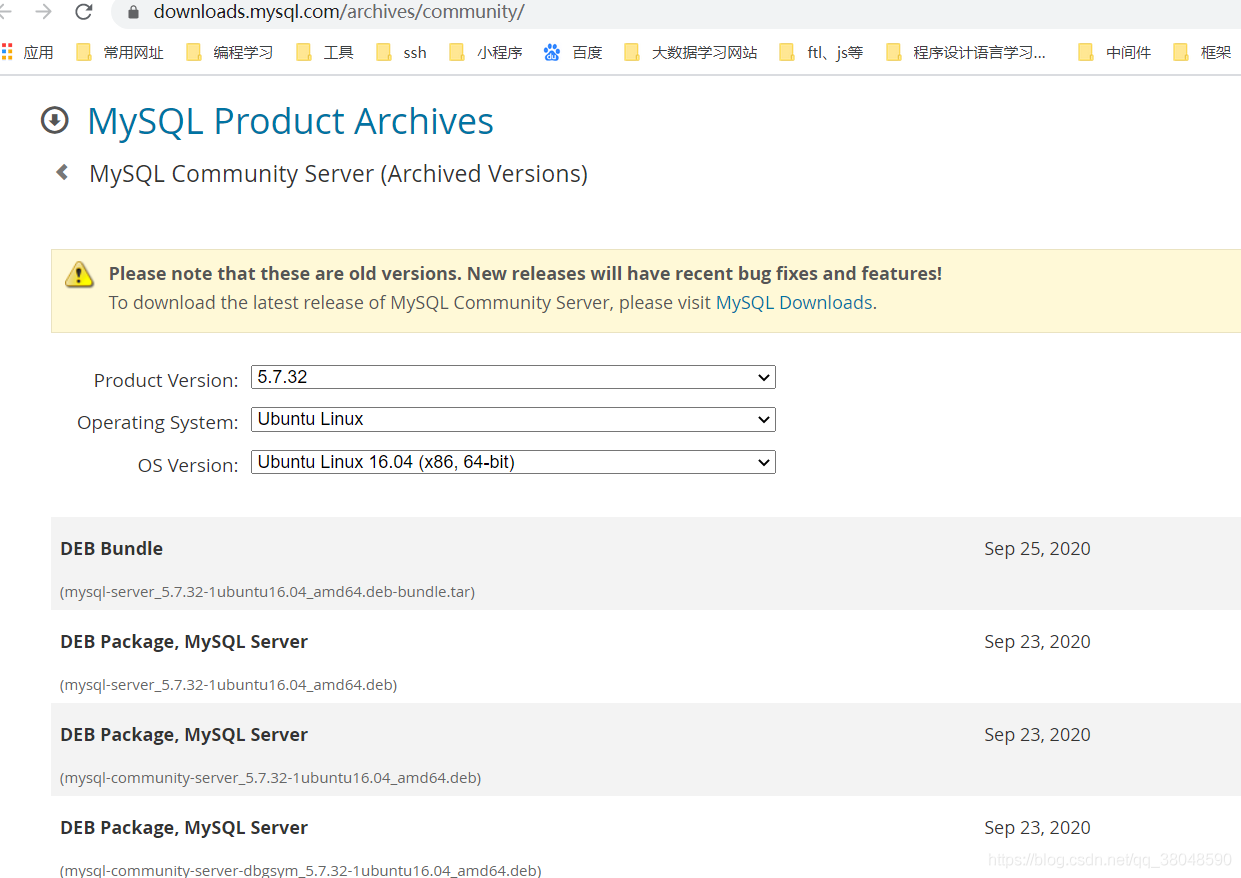Open the 工具 bookmark folder

coord(325,52)
